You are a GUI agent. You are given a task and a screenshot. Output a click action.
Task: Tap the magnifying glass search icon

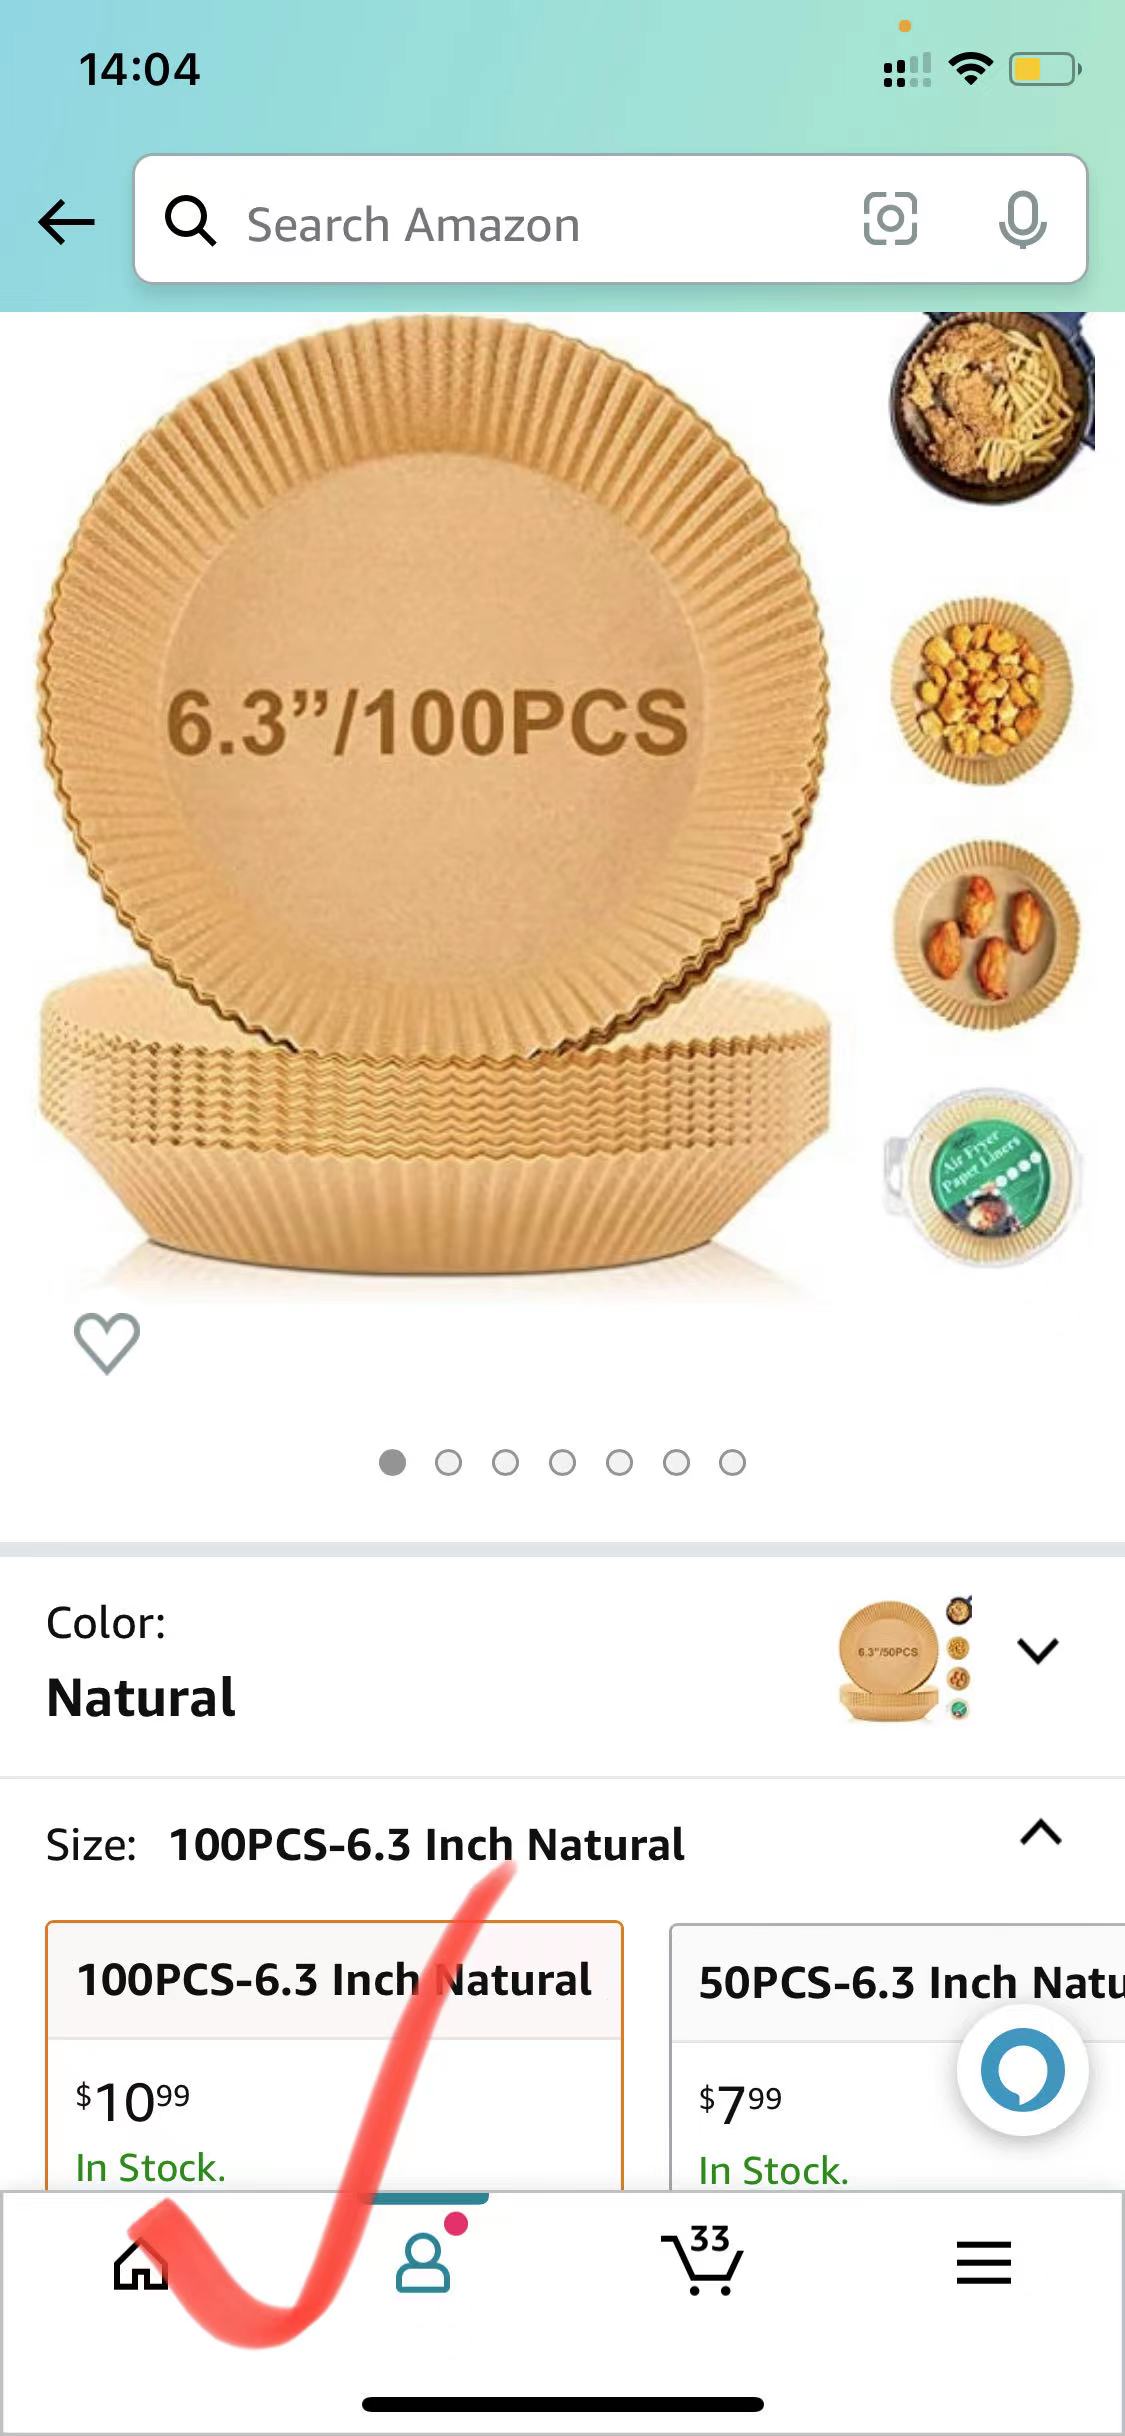click(190, 220)
